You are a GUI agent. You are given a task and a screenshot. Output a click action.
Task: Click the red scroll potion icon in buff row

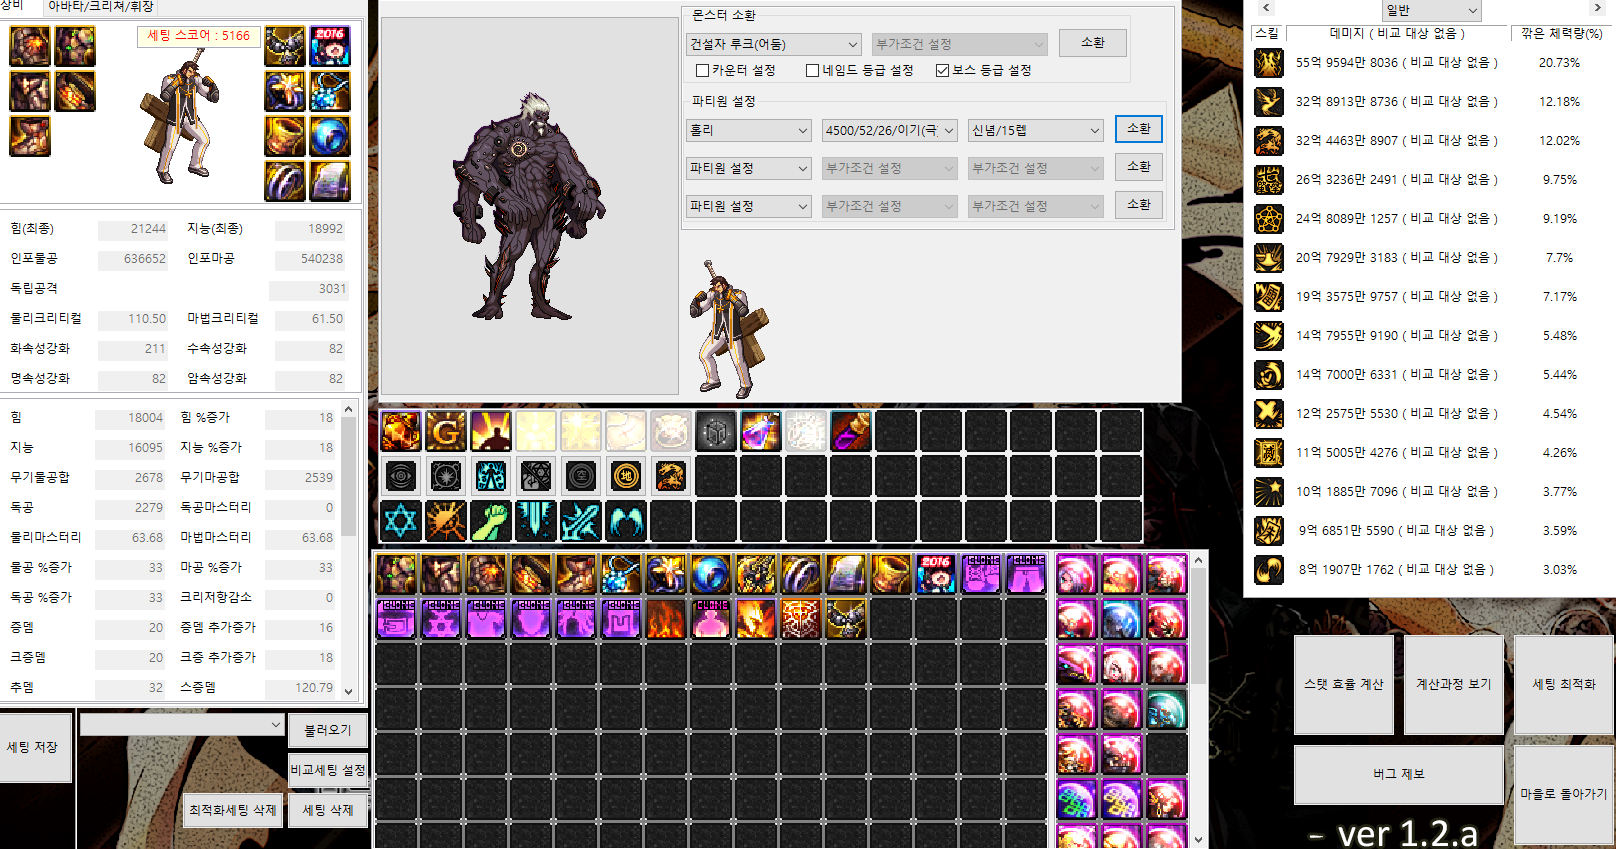851,431
